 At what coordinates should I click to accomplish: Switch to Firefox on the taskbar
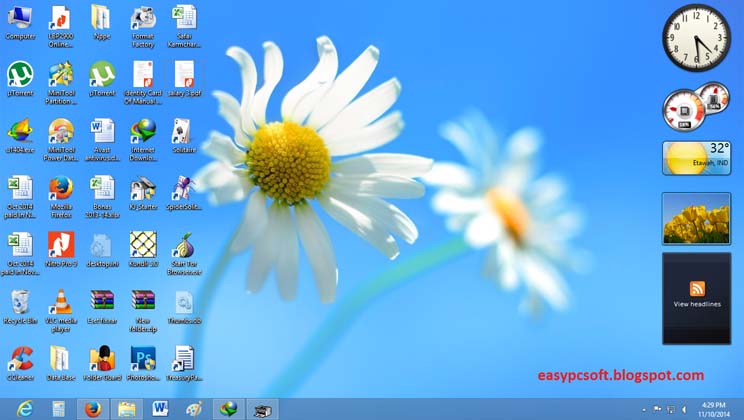(93, 409)
